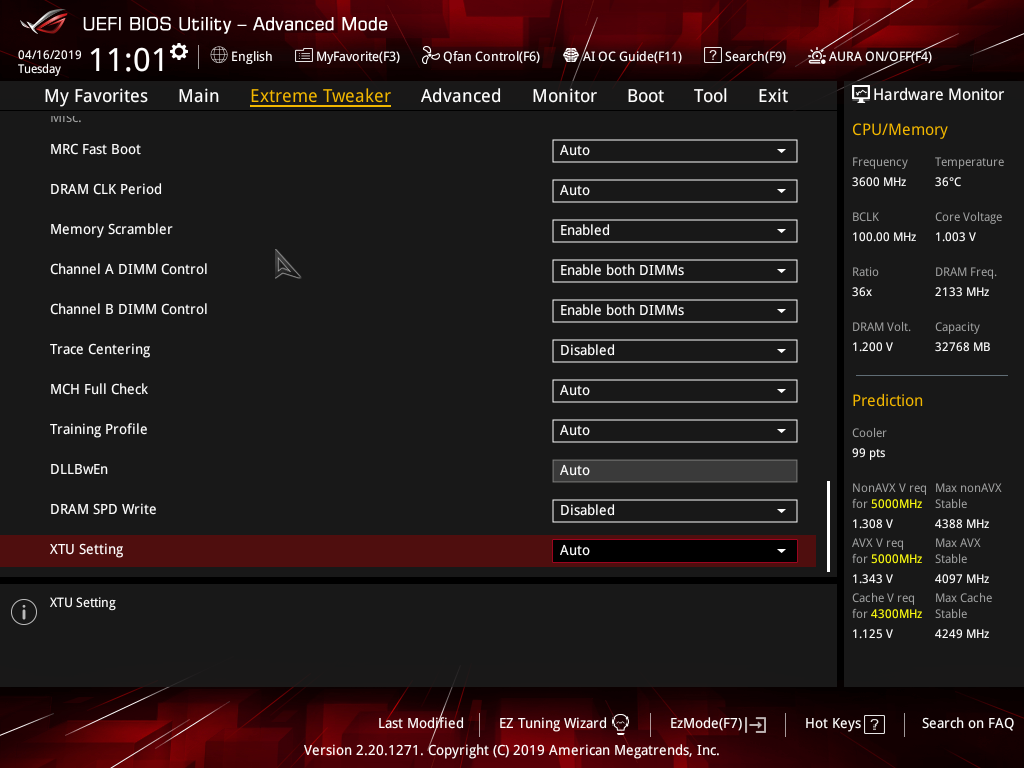The image size is (1024, 768).
Task: Open Trace Centering dropdown
Action: [x=675, y=351]
